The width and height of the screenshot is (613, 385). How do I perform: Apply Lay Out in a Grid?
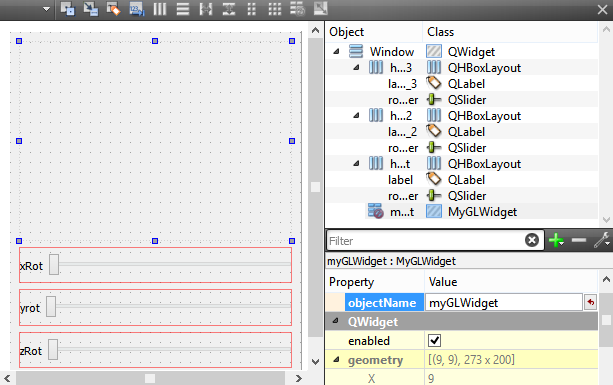275,9
